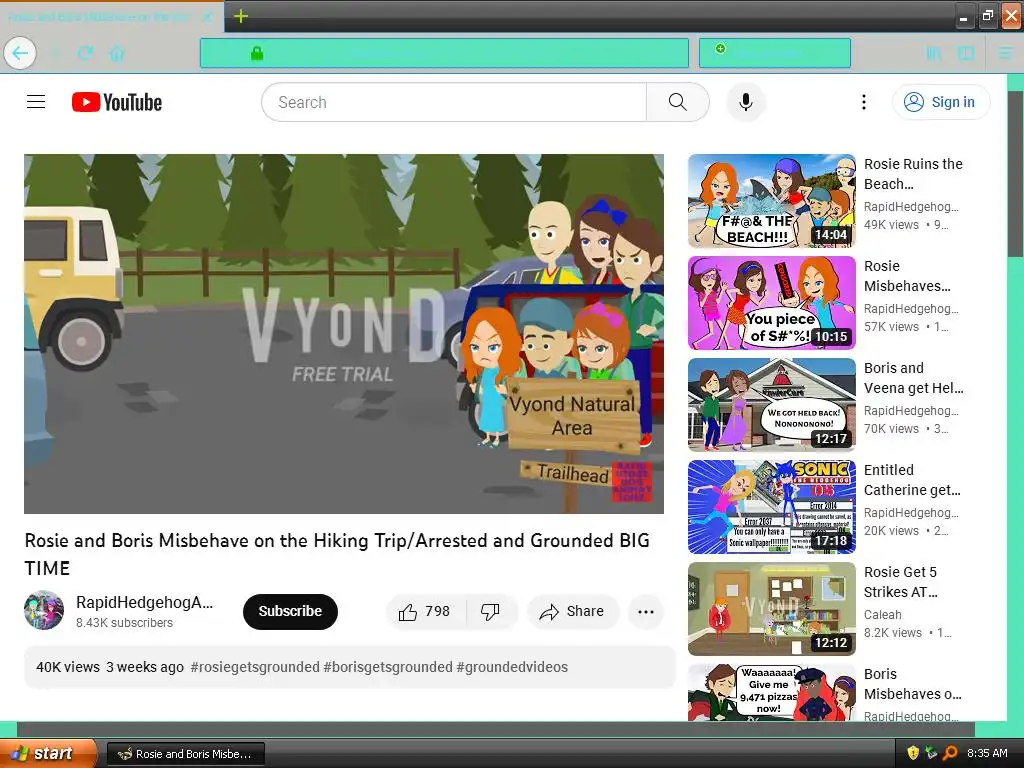Click the 8:35 AM clock
Viewport: 1024px width, 768px height.
(x=987, y=753)
